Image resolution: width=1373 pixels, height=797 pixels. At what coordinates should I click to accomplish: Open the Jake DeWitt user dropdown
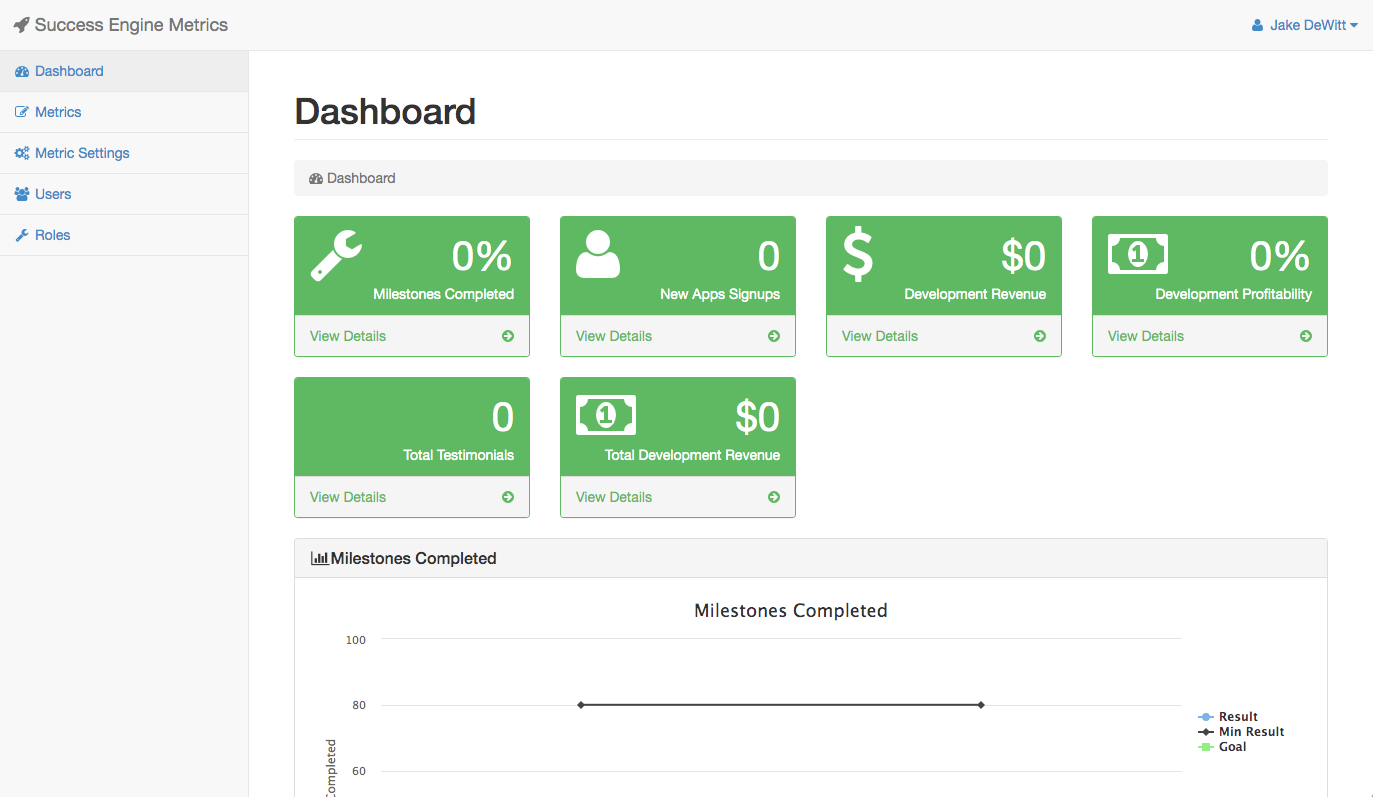1304,25
